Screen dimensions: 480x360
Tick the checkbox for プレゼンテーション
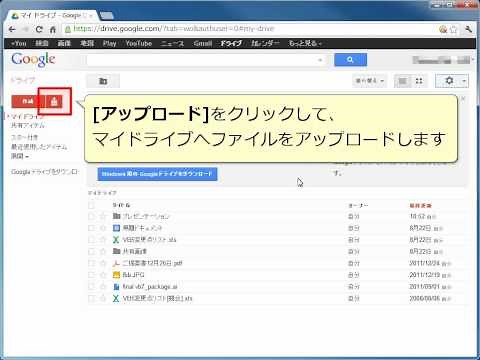point(91,216)
